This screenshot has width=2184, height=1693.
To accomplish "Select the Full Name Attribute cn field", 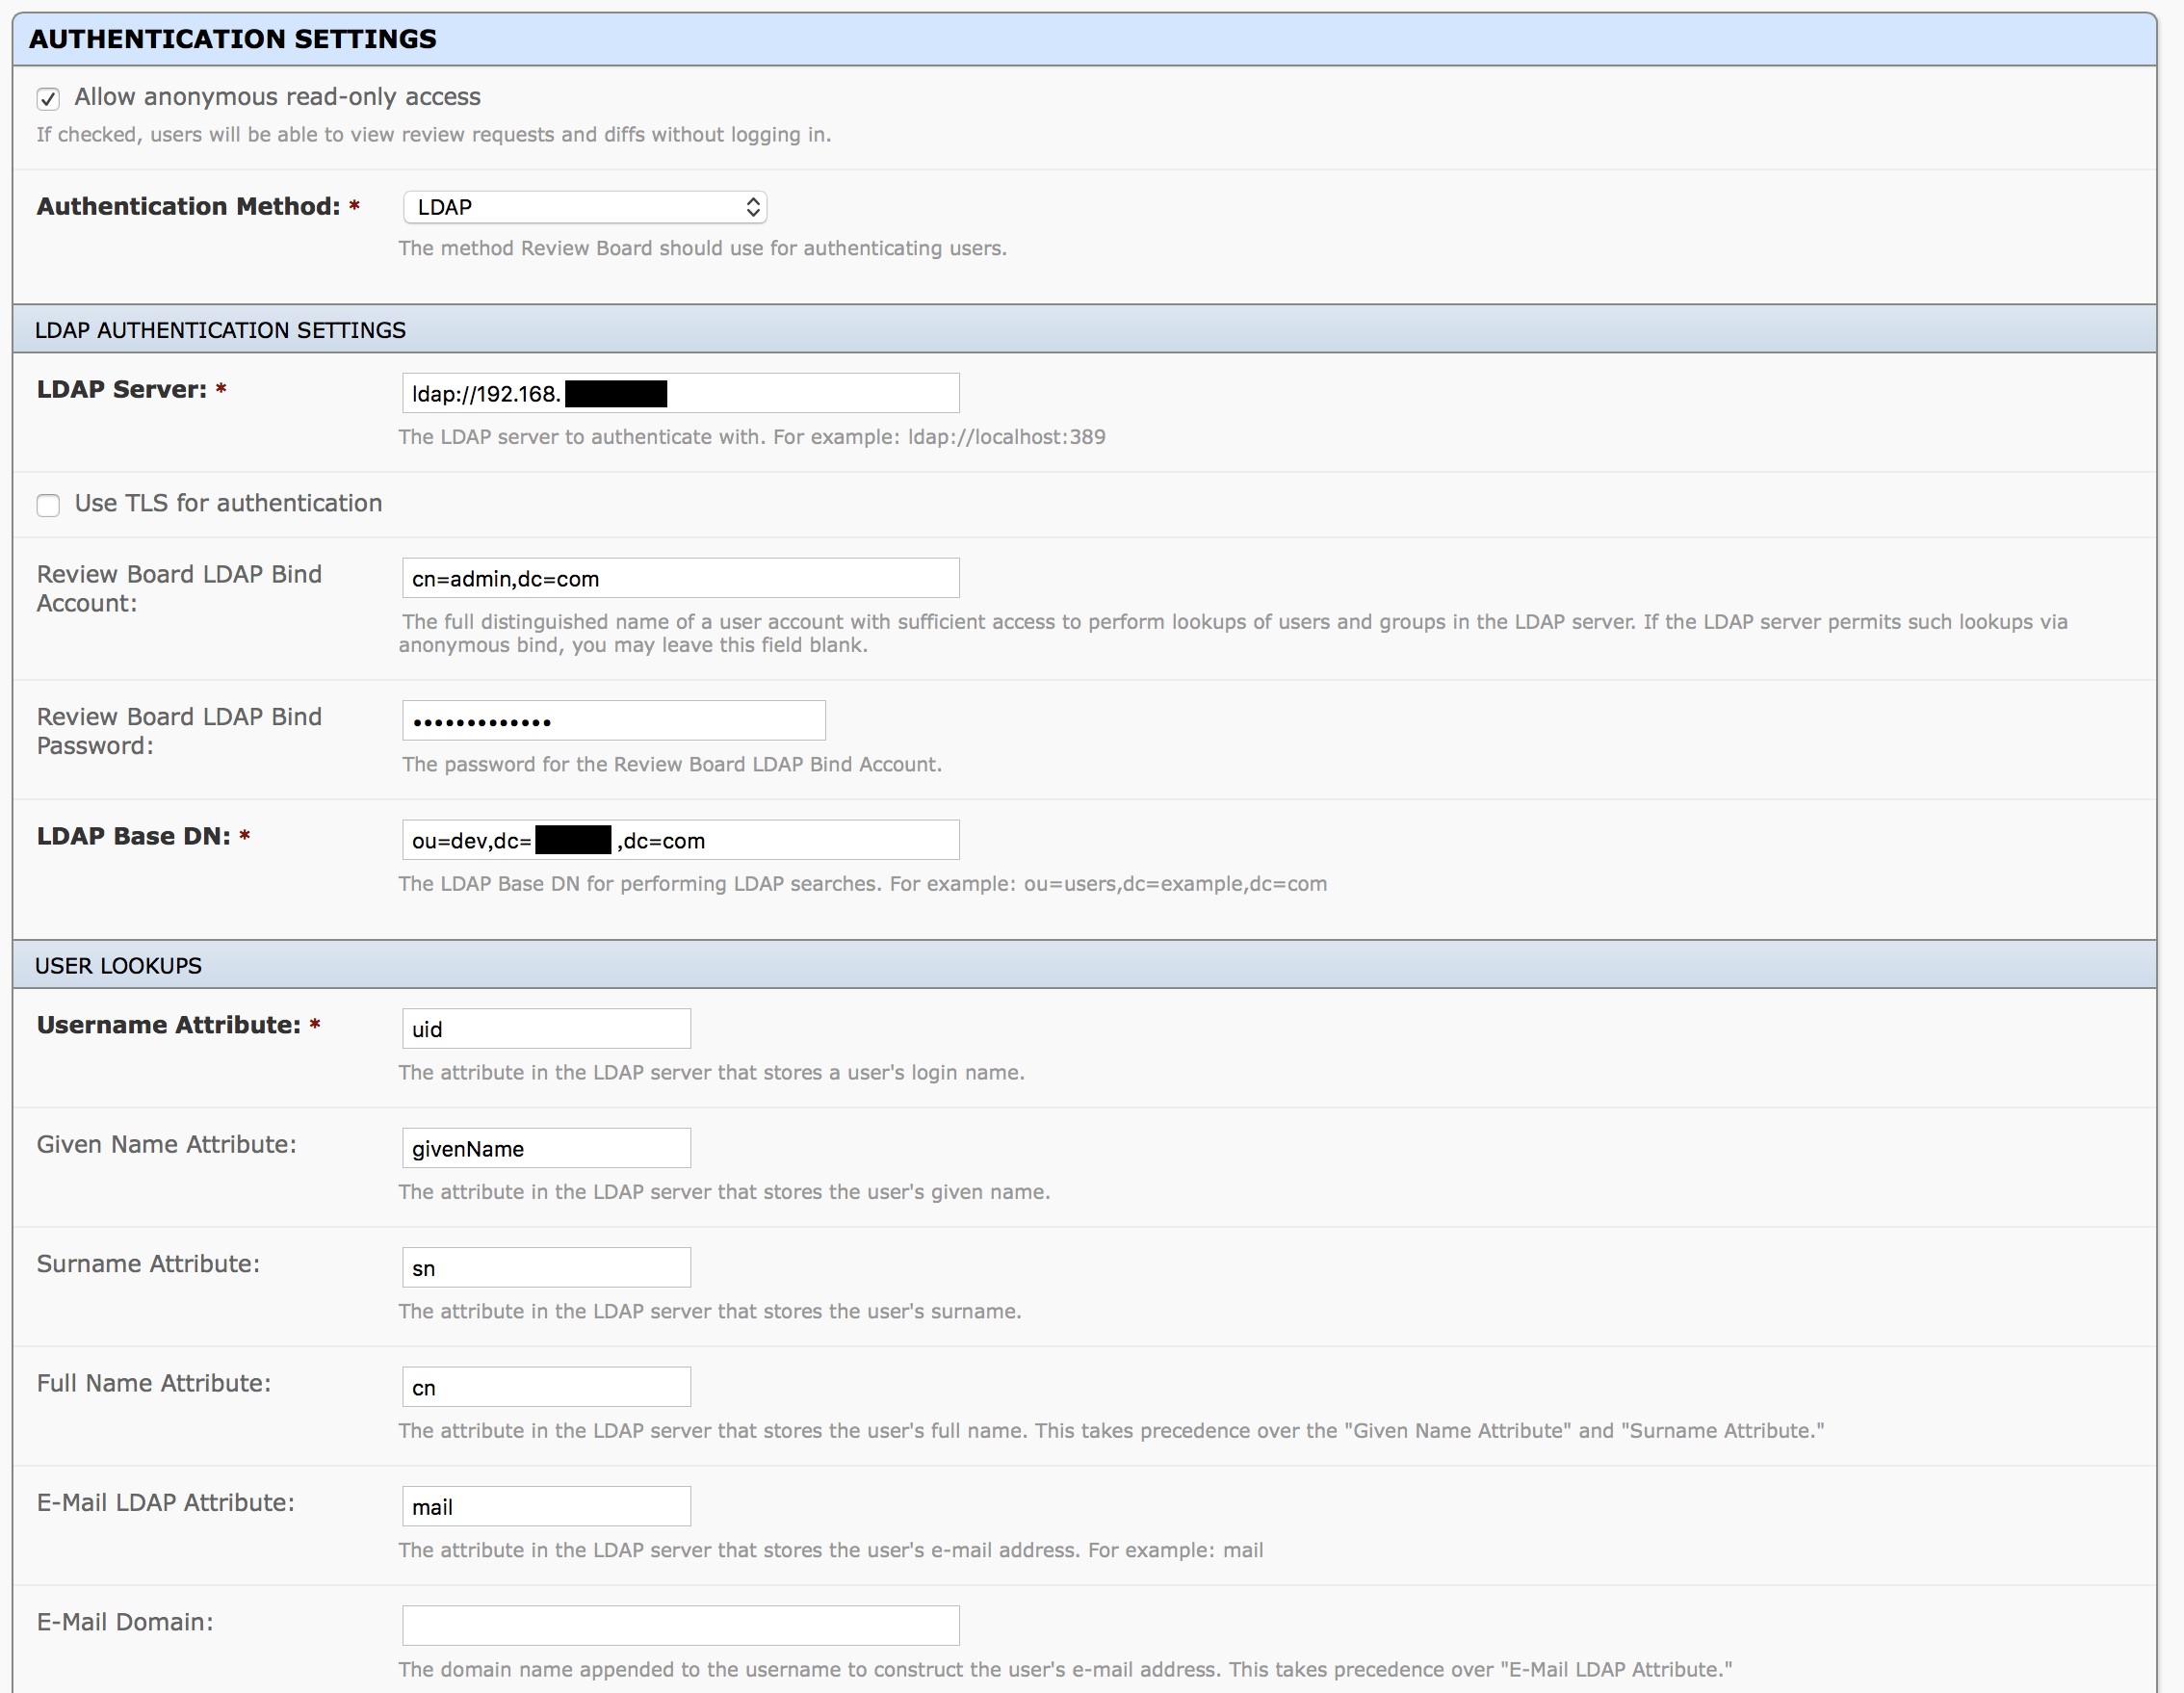I will tap(547, 1387).
